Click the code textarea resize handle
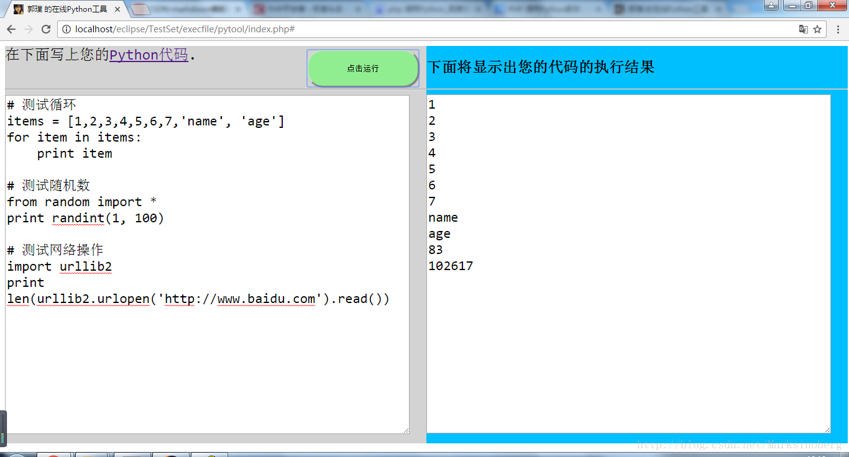Image resolution: width=849 pixels, height=457 pixels. [x=405, y=430]
